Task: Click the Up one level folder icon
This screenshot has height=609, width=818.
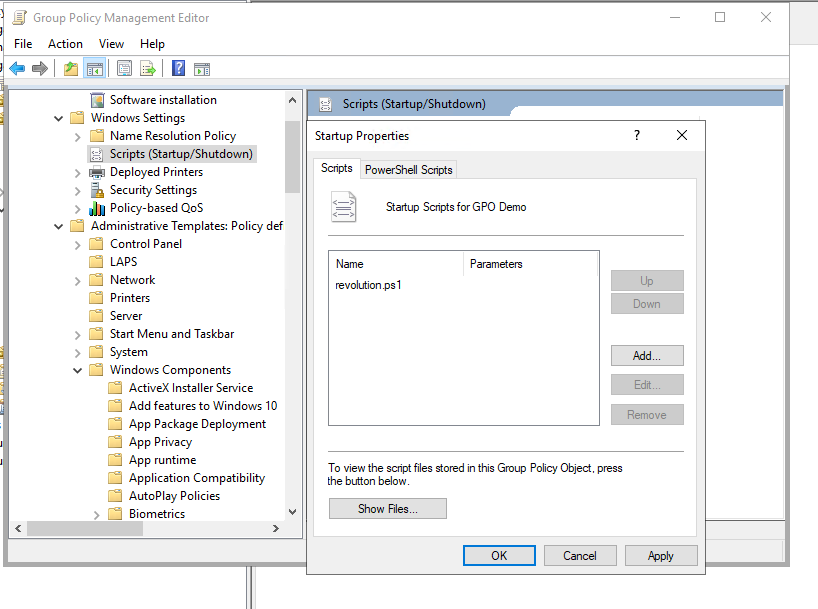Action: (x=70, y=69)
